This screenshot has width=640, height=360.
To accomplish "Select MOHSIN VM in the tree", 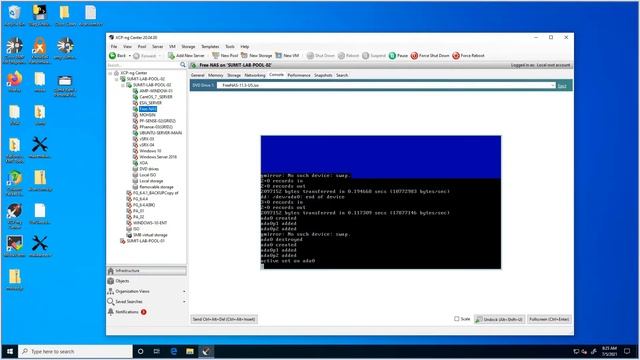I will [147, 115].
